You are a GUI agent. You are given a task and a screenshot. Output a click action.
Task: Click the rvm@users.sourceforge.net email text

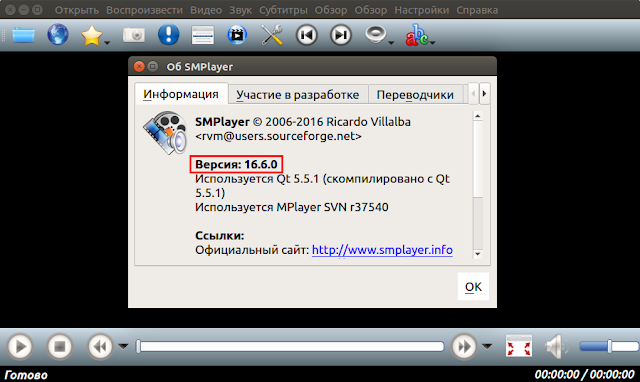click(278, 136)
